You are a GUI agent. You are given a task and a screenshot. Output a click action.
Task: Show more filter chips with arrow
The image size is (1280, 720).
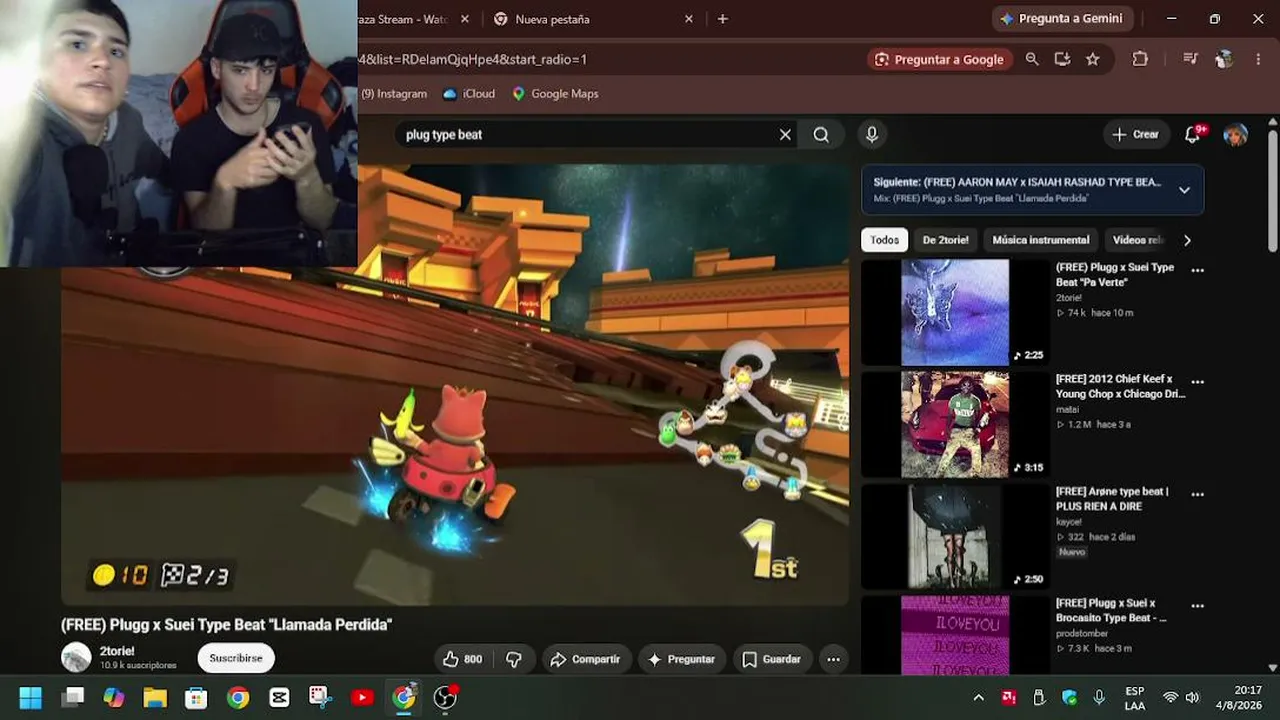click(x=1187, y=240)
